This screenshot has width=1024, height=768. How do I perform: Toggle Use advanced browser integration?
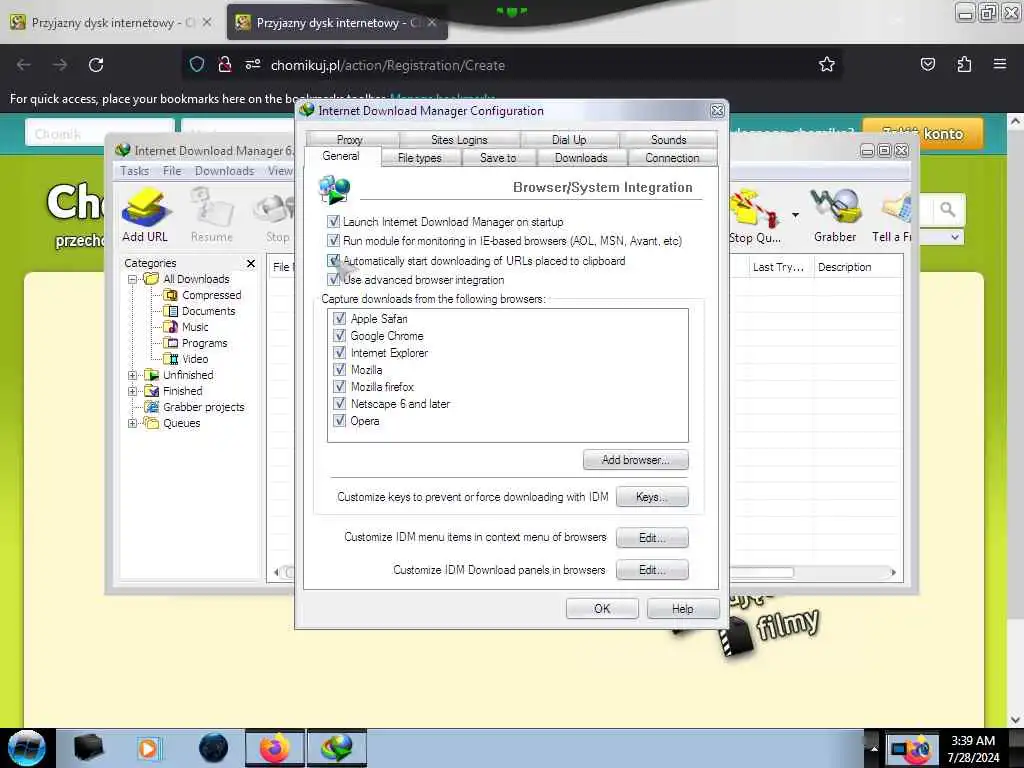pyautogui.click(x=334, y=280)
